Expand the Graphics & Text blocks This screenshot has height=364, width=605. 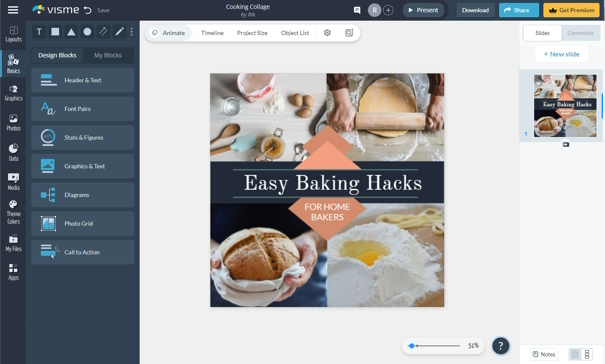(x=83, y=166)
